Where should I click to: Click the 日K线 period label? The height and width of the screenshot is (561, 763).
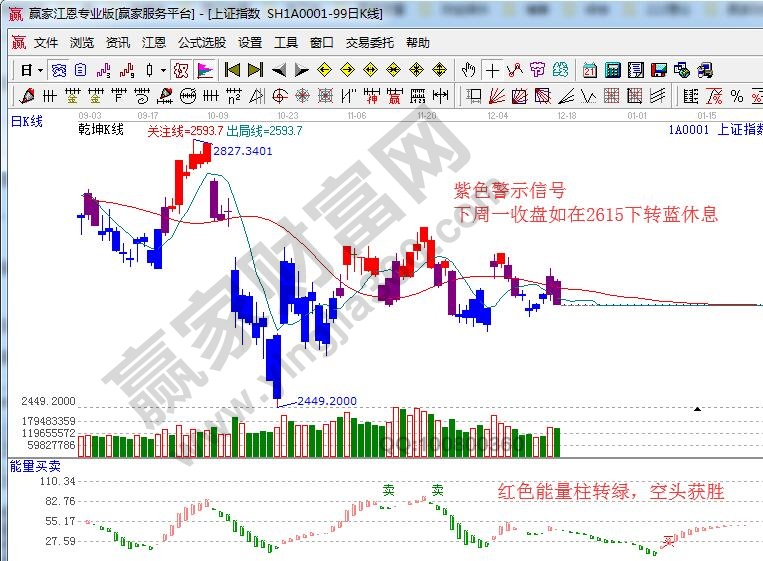(27, 121)
